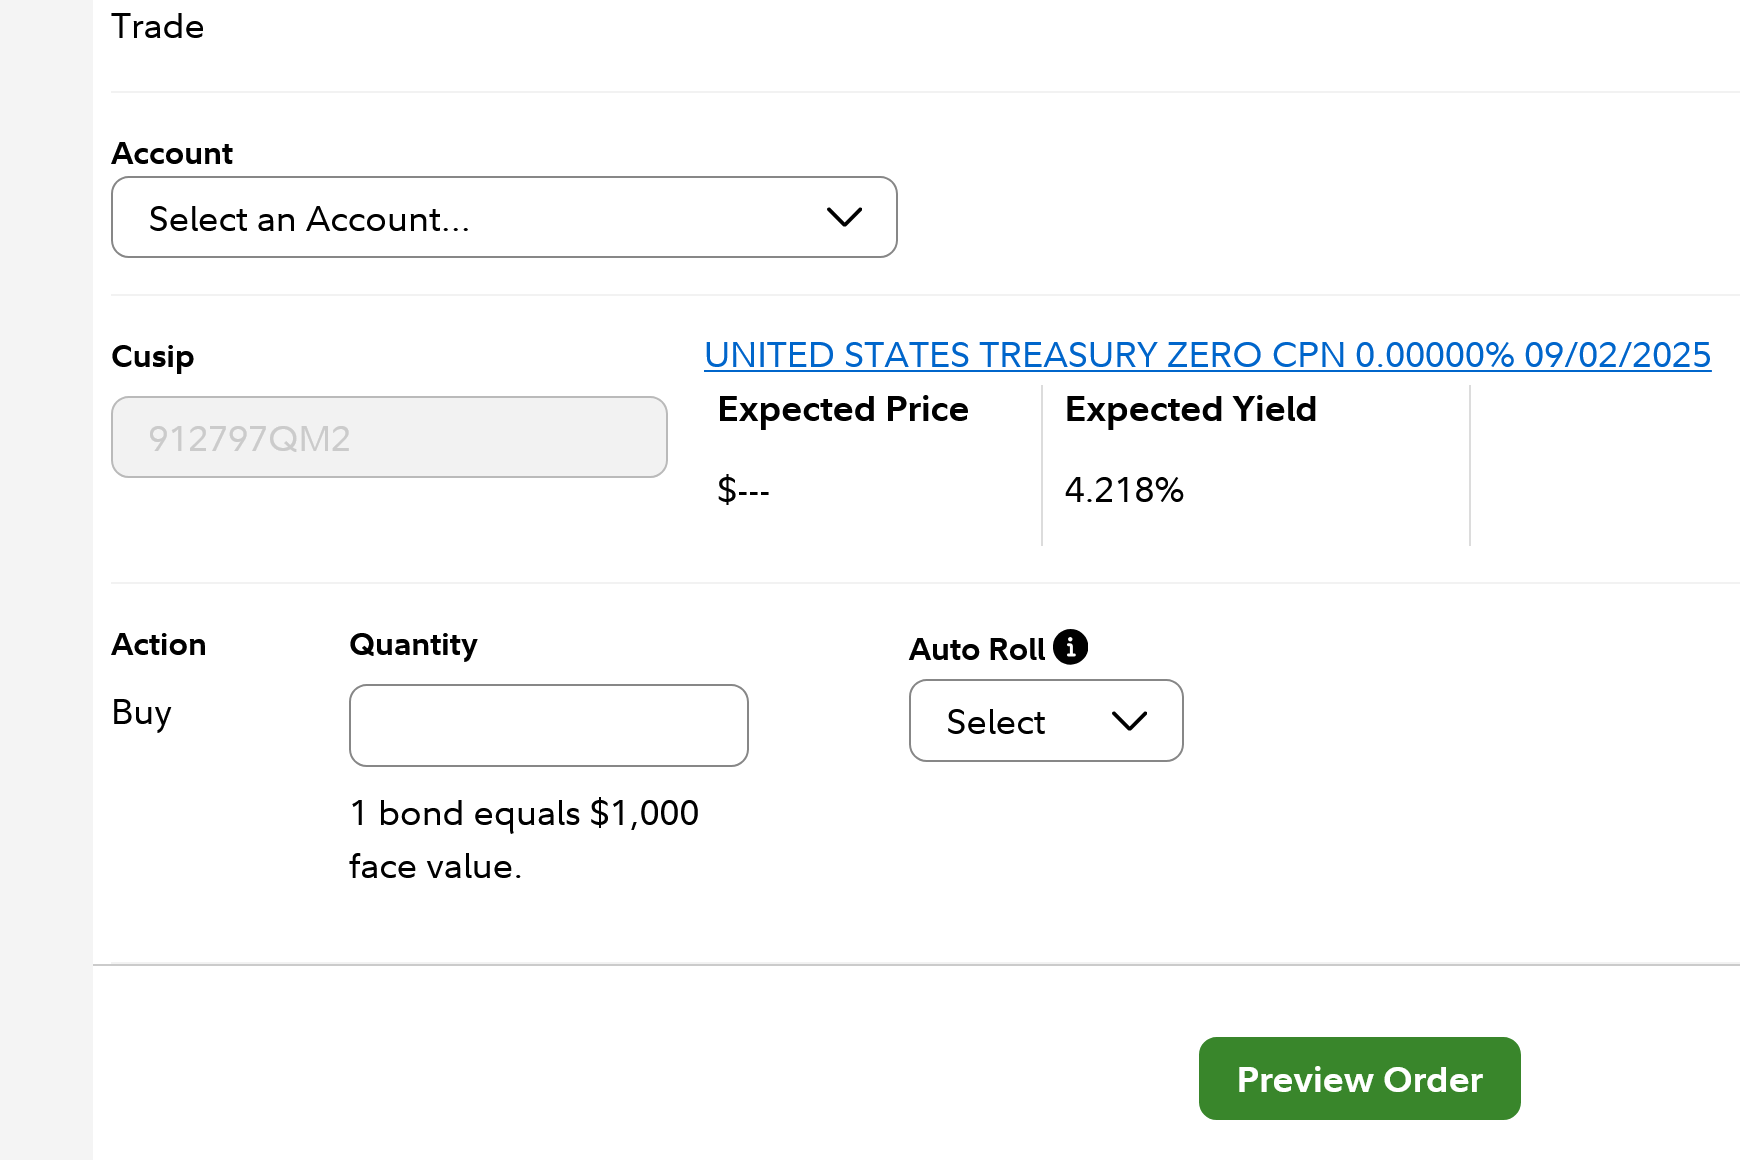The width and height of the screenshot is (1740, 1160).
Task: Focus the Quantity input box
Action: tap(548, 725)
